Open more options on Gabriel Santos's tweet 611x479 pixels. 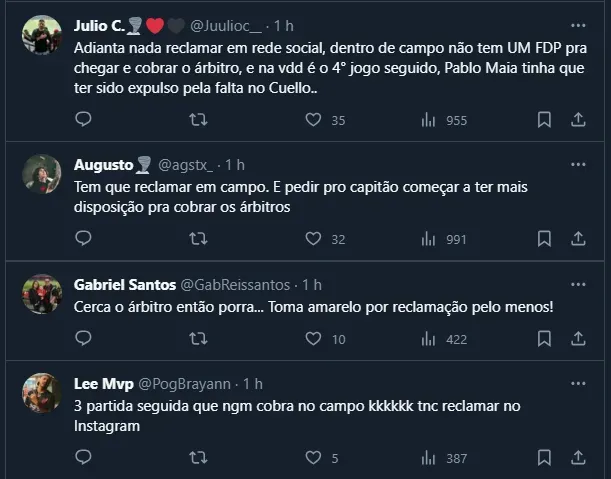[578, 284]
